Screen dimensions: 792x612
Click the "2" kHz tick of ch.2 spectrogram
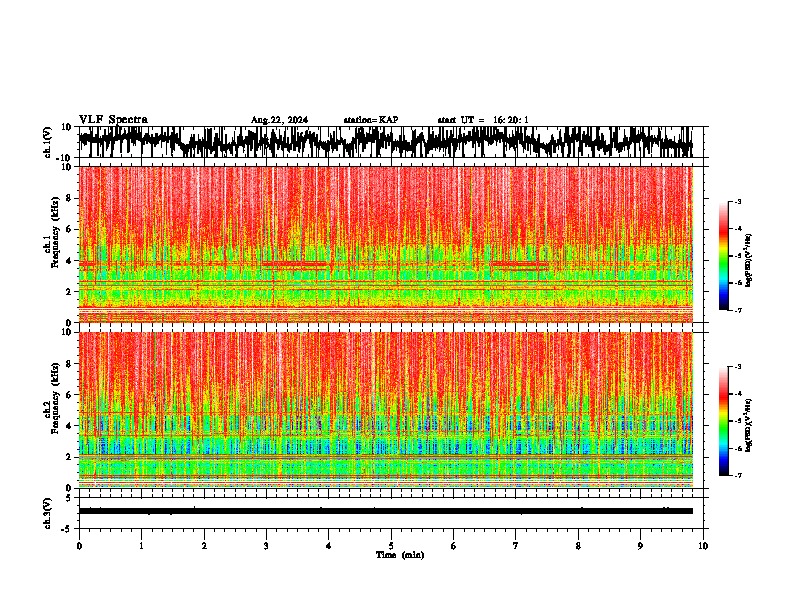(70, 457)
